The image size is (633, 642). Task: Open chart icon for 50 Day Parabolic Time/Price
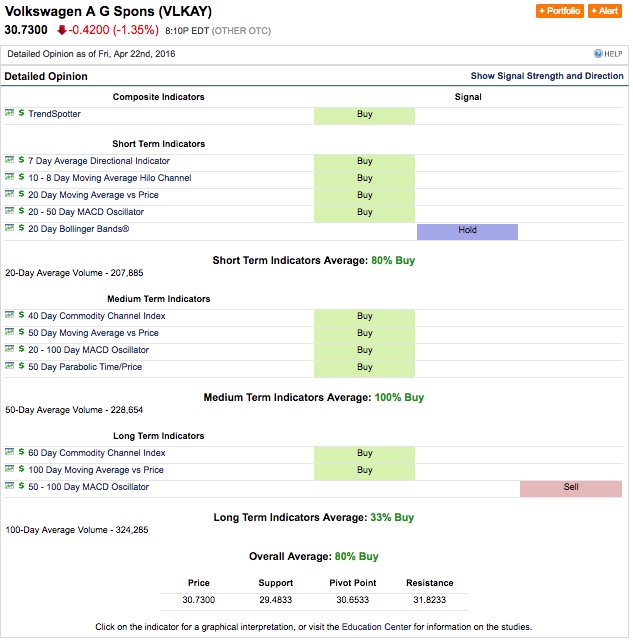tap(9, 366)
